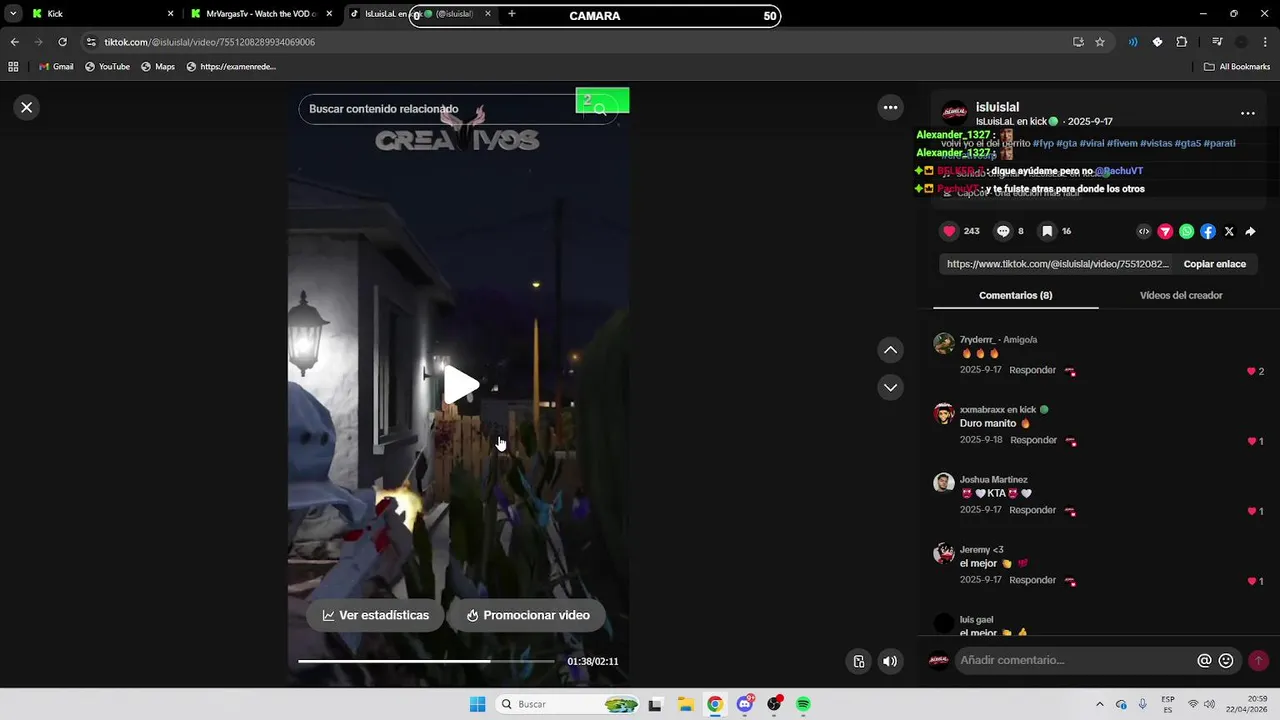Toggle the floating player icon
The image size is (1280, 720).
858,661
